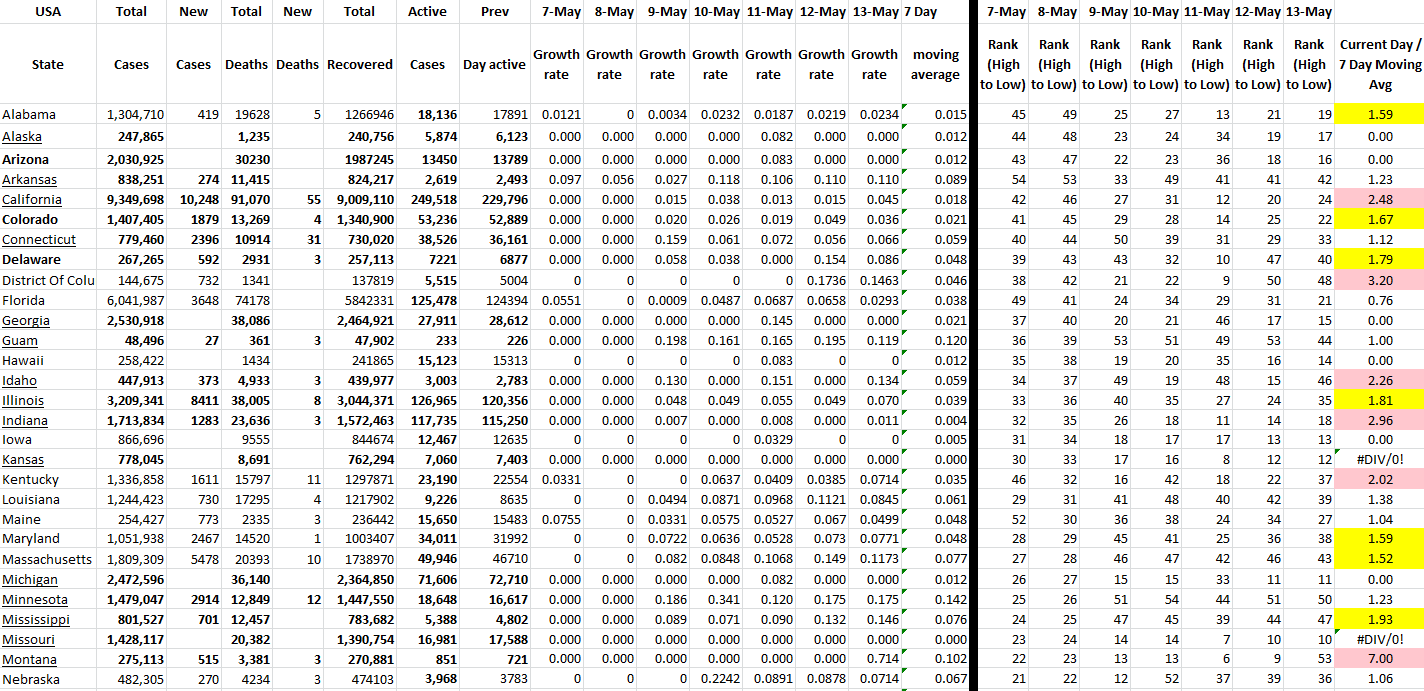Viewport: 1424px width, 691px height.
Task: Open the Alaska state hyperlink
Action: pos(22,137)
